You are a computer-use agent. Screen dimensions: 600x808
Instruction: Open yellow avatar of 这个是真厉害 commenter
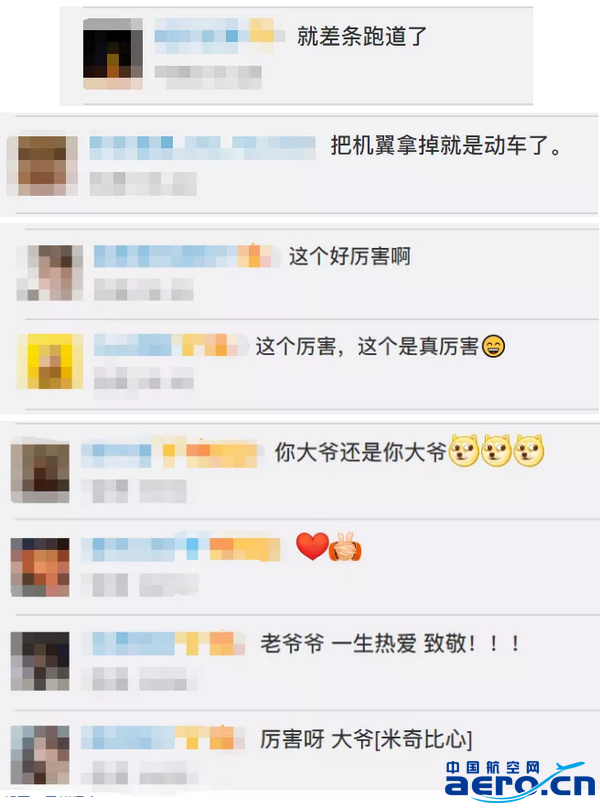point(50,361)
